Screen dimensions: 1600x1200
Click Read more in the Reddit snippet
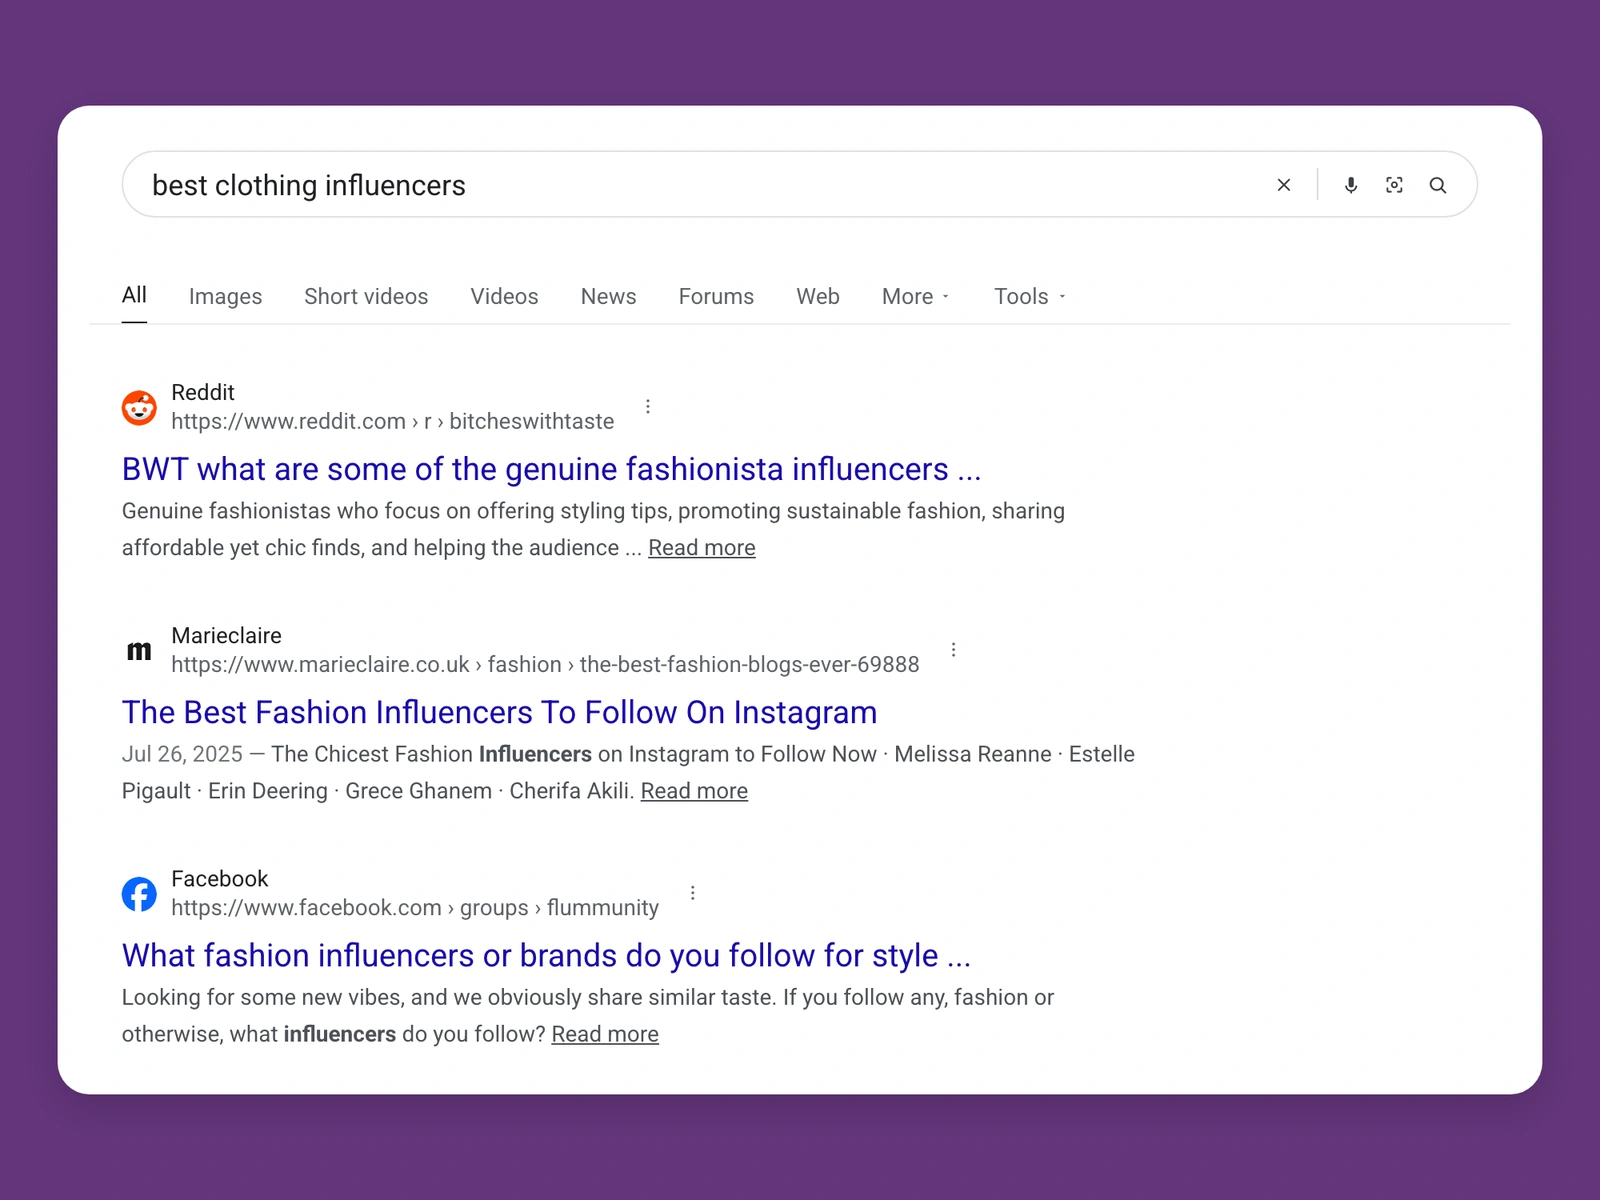pos(702,548)
